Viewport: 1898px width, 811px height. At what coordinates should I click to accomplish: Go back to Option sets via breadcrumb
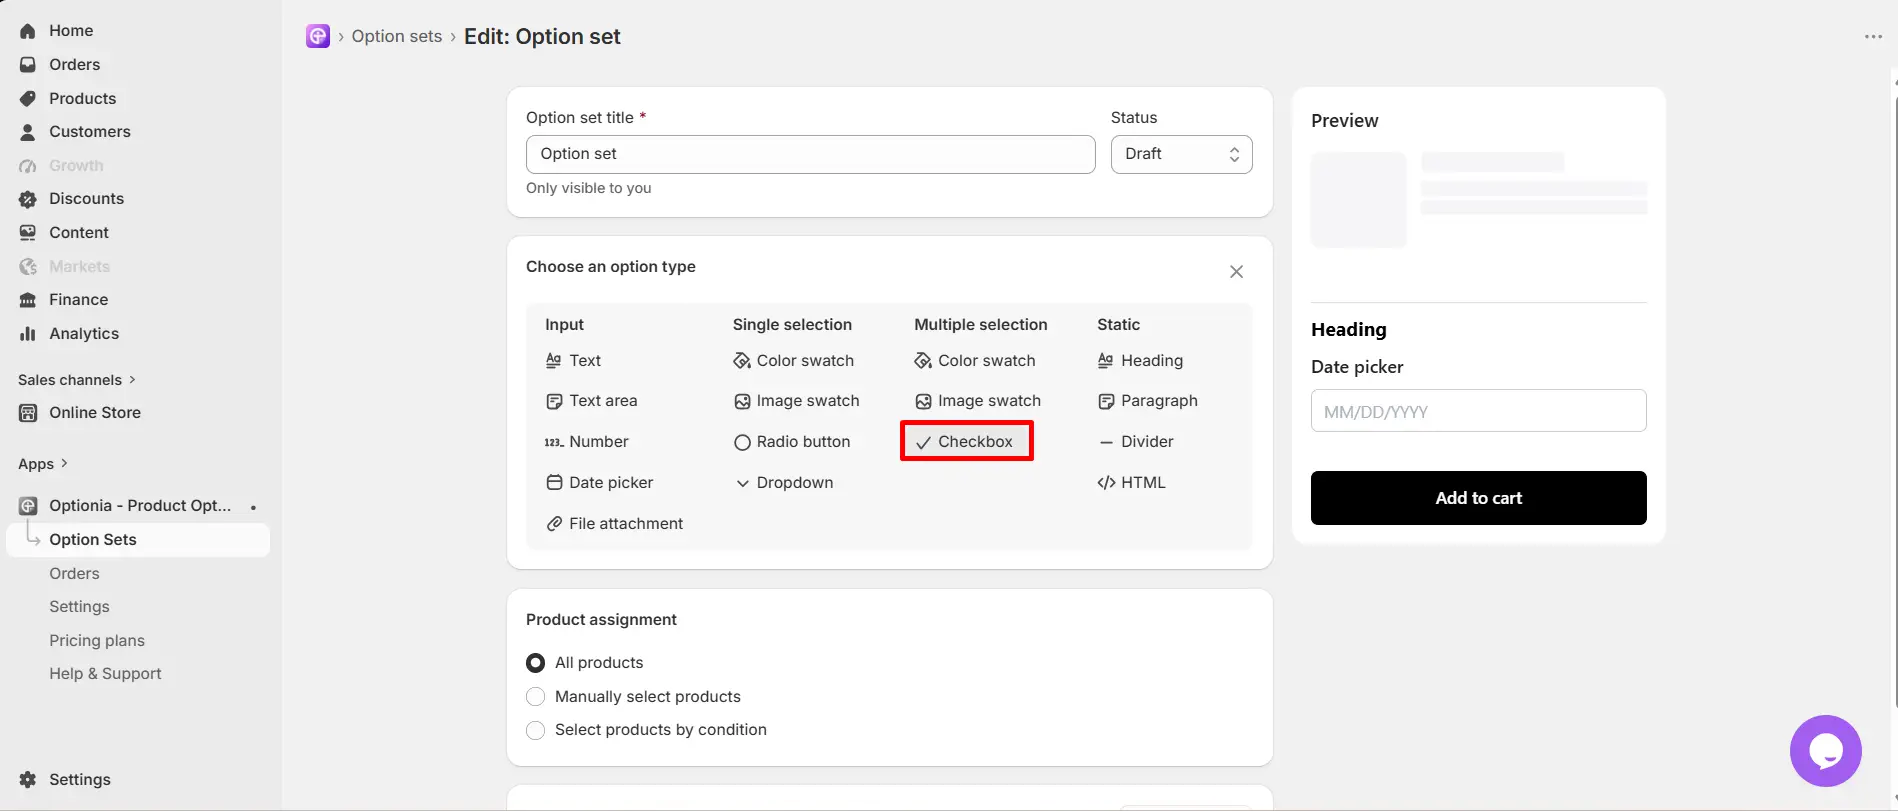coord(396,37)
